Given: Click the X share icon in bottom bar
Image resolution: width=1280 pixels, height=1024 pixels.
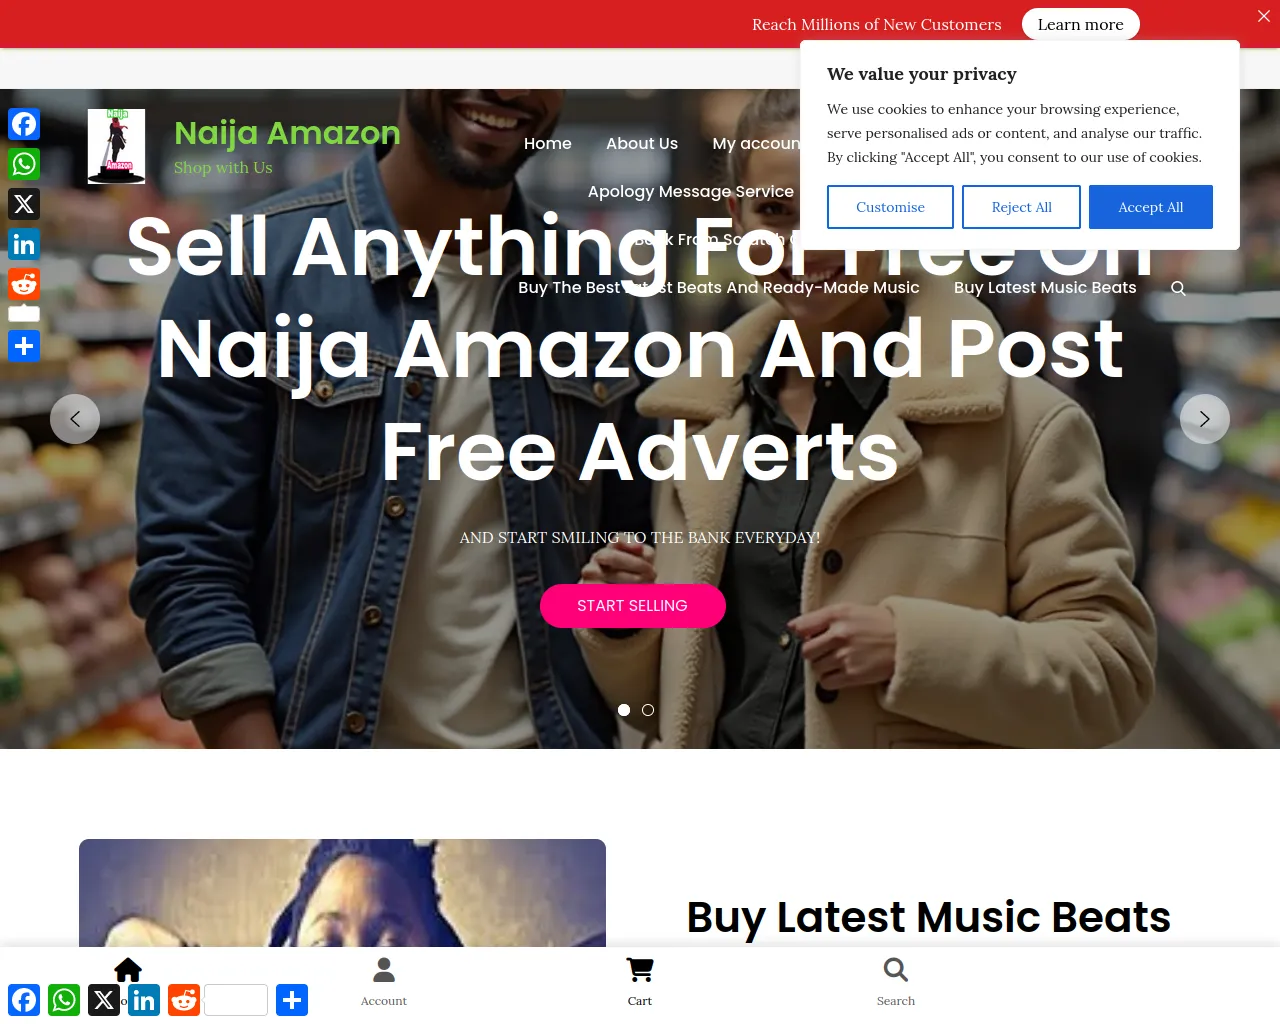Looking at the screenshot, I should [x=104, y=1000].
